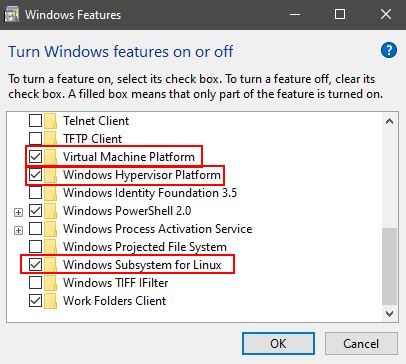Select the Work Folders Client folder icon
This screenshot has height=364, width=406.
click(51, 301)
